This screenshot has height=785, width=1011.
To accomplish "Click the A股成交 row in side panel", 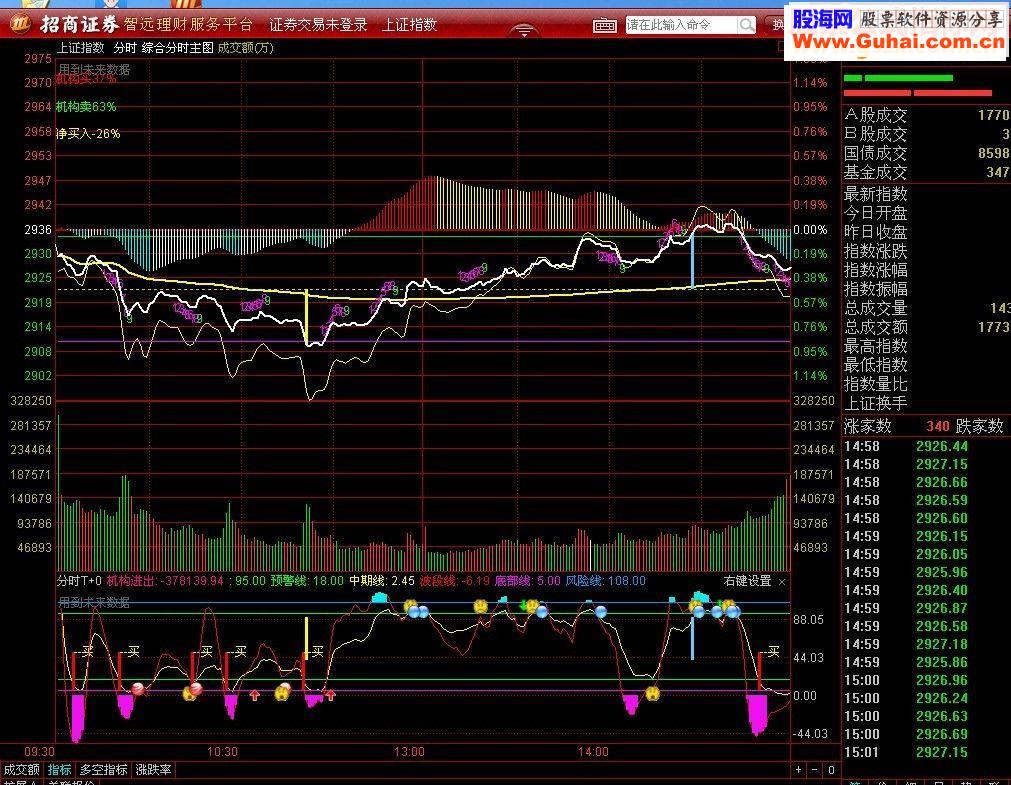I will (x=927, y=115).
